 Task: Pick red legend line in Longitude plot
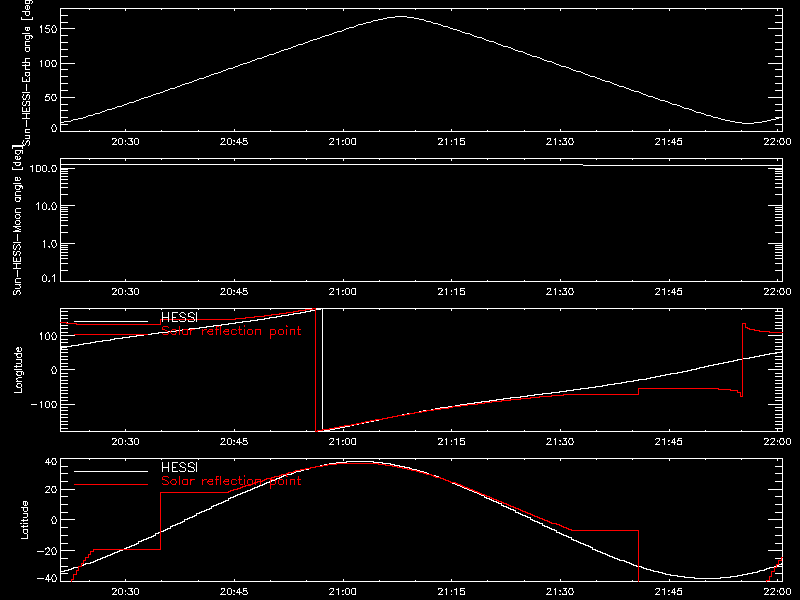point(111,335)
